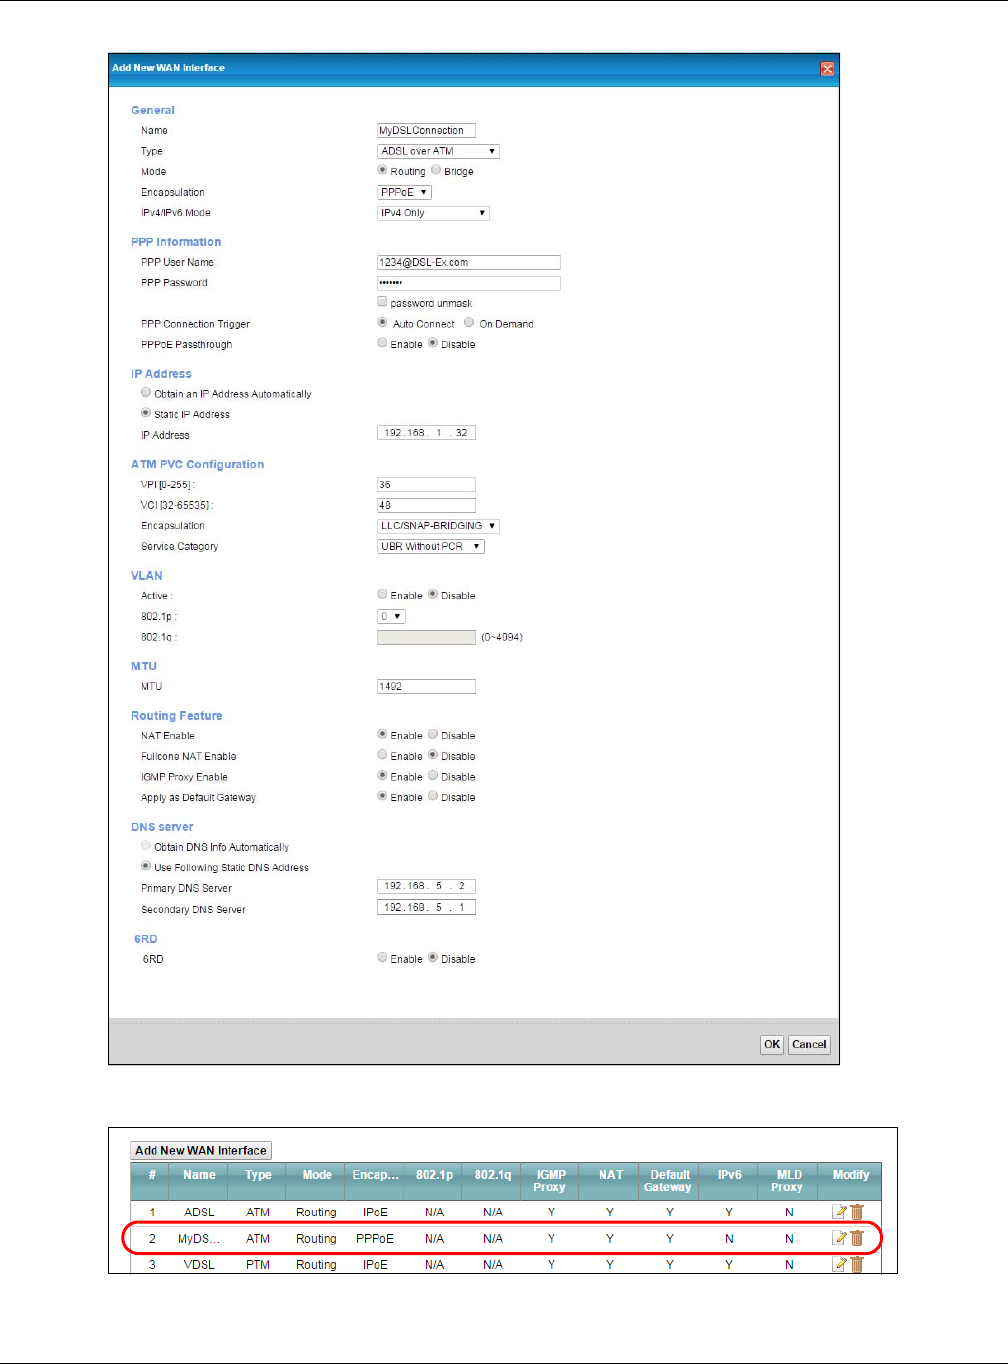Enable Fullcone NAT
Screen dimensions: 1008x1364
pos(382,755)
